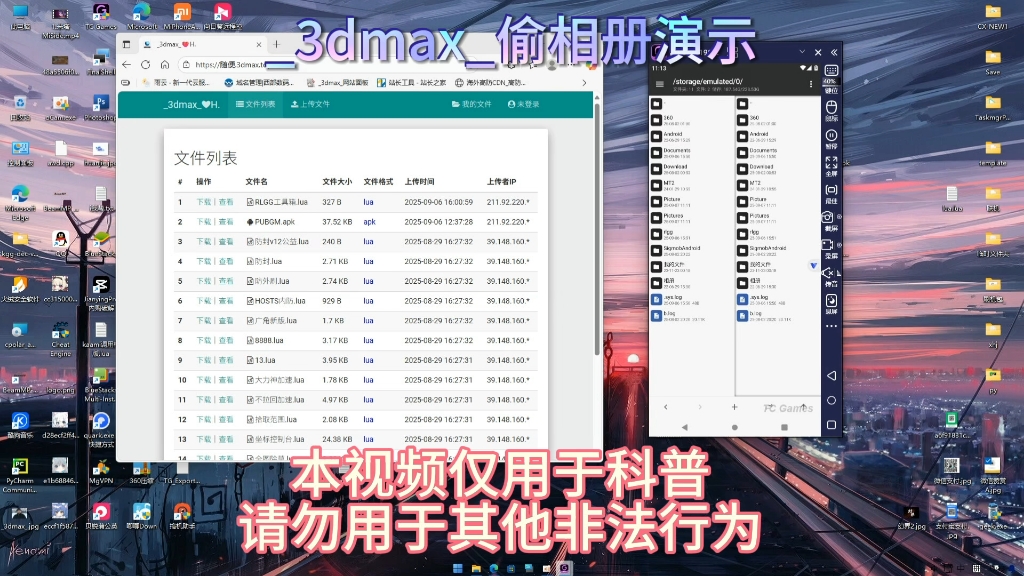This screenshot has width=1024, height=576.
Task: View the 8888.lua file
Action: pos(226,340)
